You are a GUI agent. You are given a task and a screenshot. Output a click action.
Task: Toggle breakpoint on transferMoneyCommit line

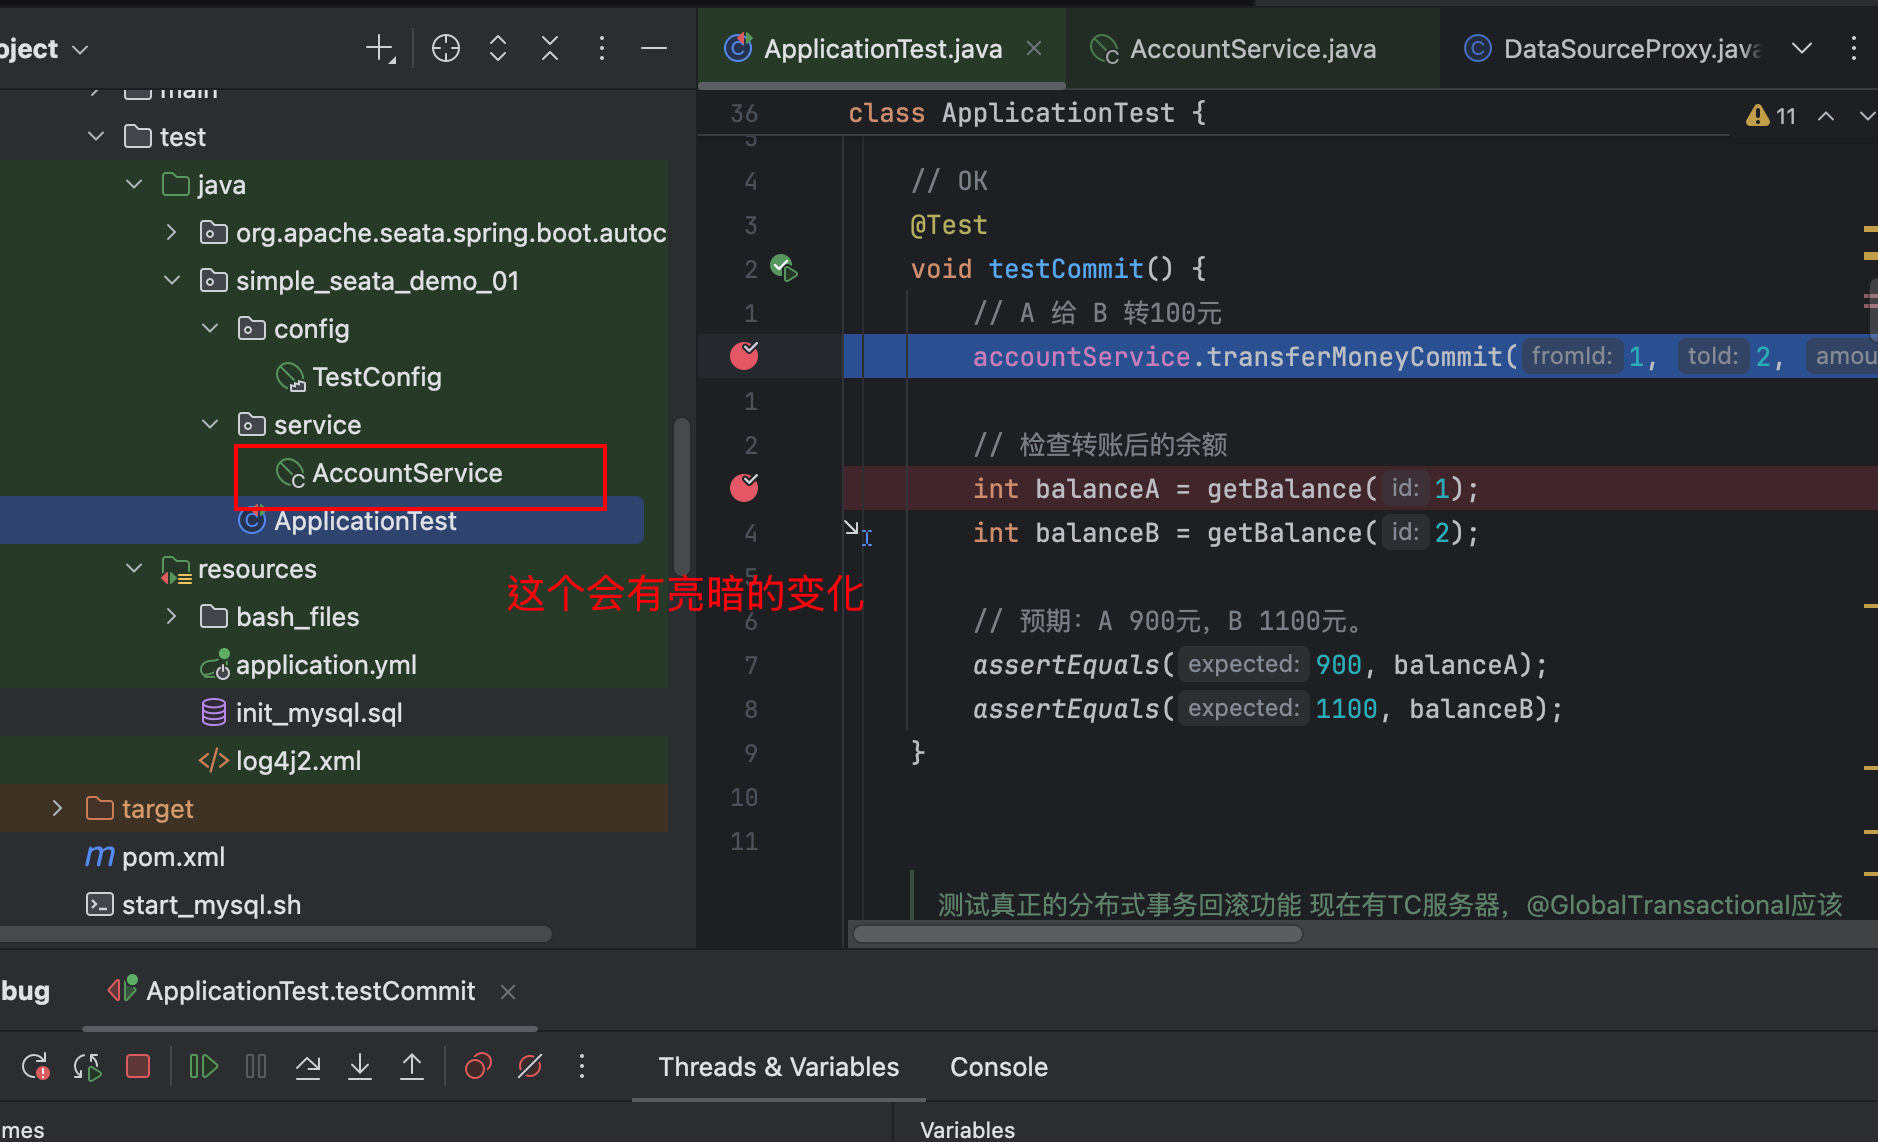(x=744, y=356)
